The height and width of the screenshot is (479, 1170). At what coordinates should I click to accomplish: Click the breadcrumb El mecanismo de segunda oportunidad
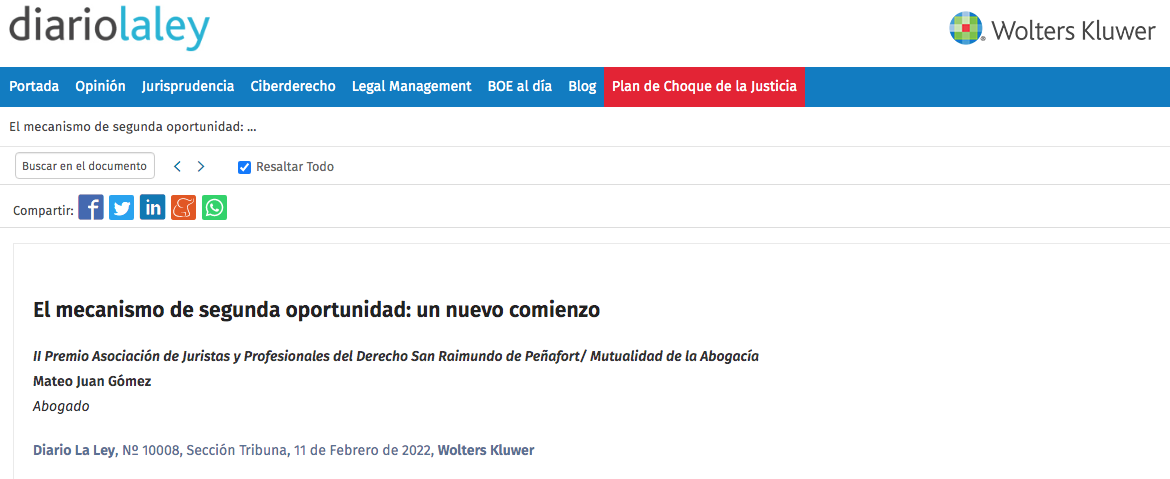tap(133, 127)
